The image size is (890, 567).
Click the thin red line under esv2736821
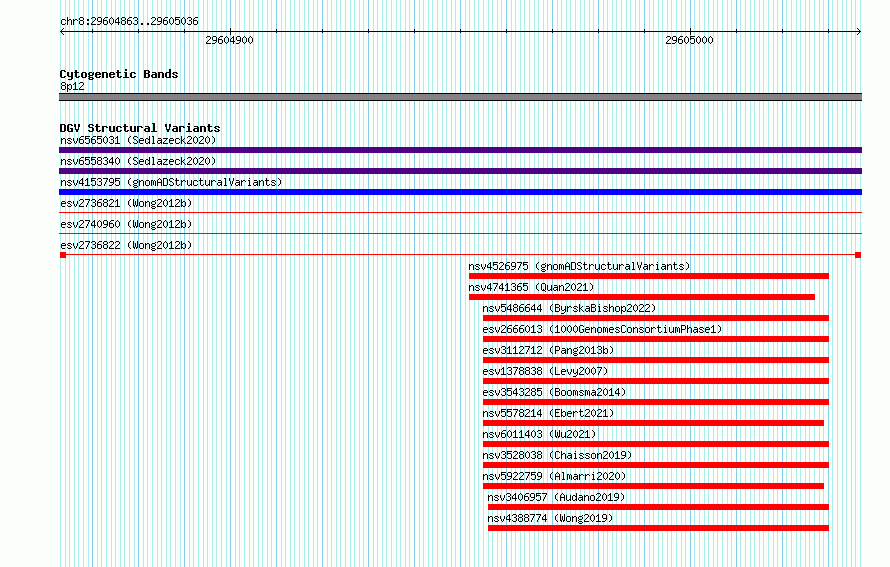(x=460, y=213)
